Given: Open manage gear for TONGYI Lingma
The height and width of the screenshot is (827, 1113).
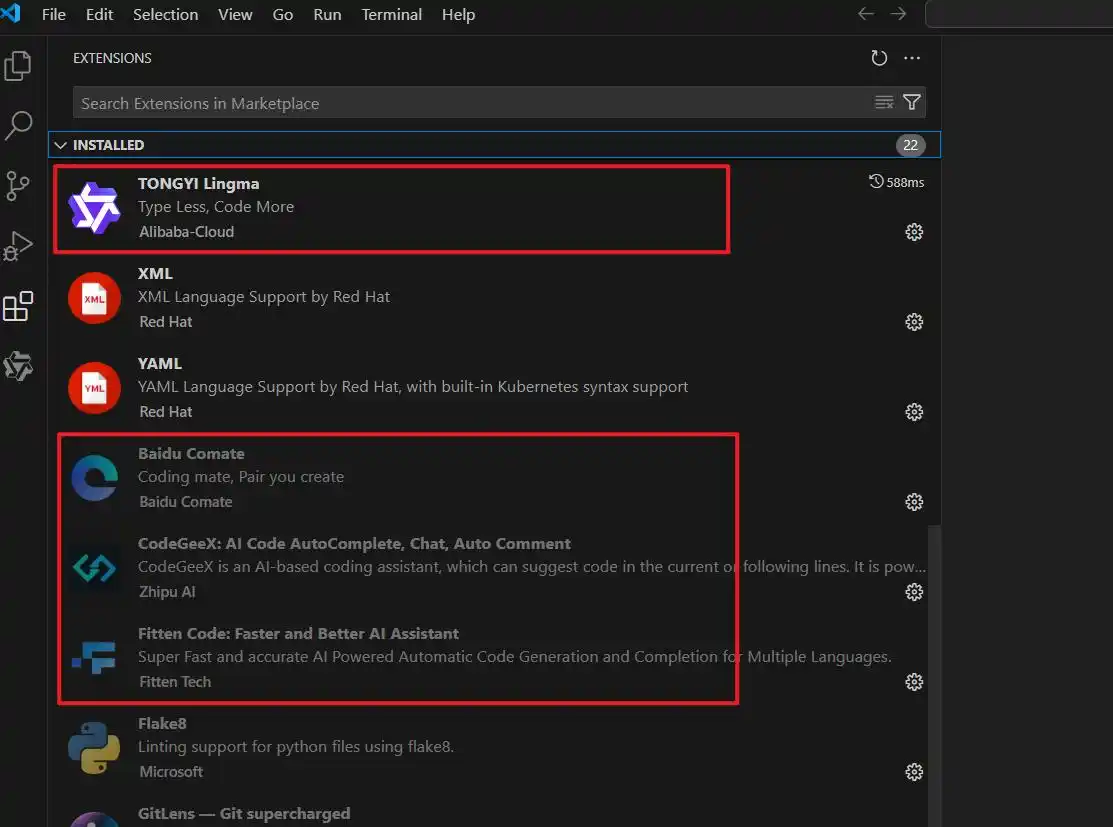Looking at the screenshot, I should pyautogui.click(x=913, y=232).
